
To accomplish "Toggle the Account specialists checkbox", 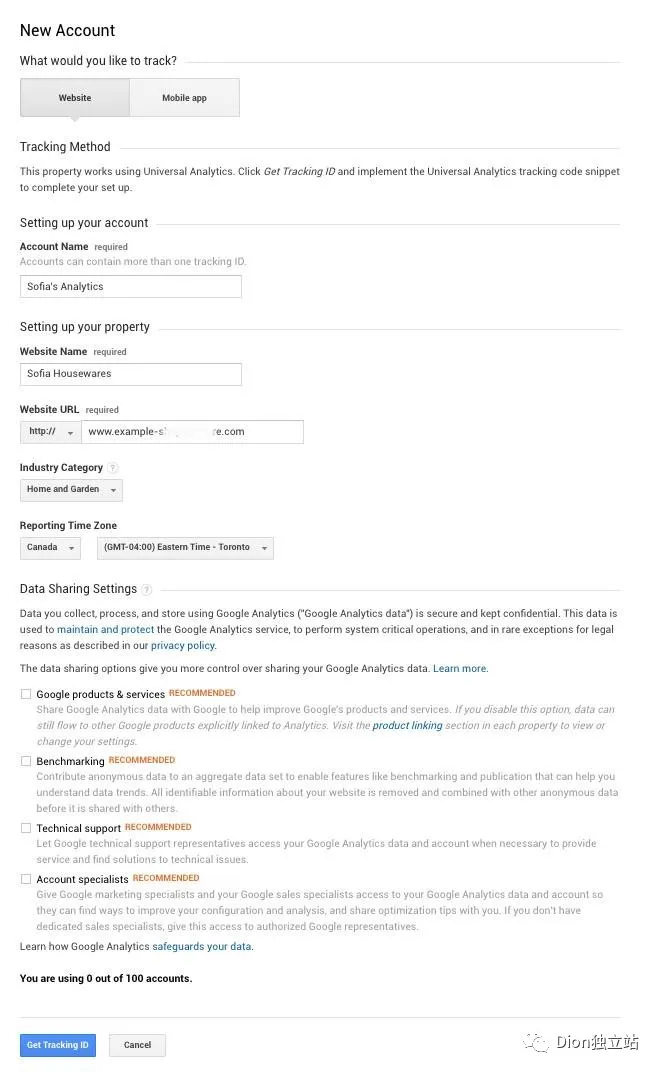I will pyautogui.click(x=26, y=879).
